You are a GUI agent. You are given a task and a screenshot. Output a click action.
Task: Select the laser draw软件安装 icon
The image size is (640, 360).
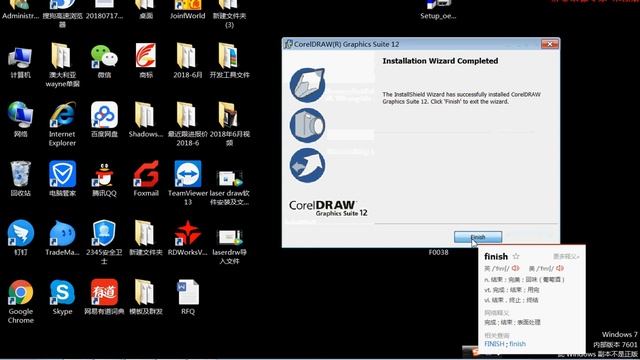pos(229,186)
